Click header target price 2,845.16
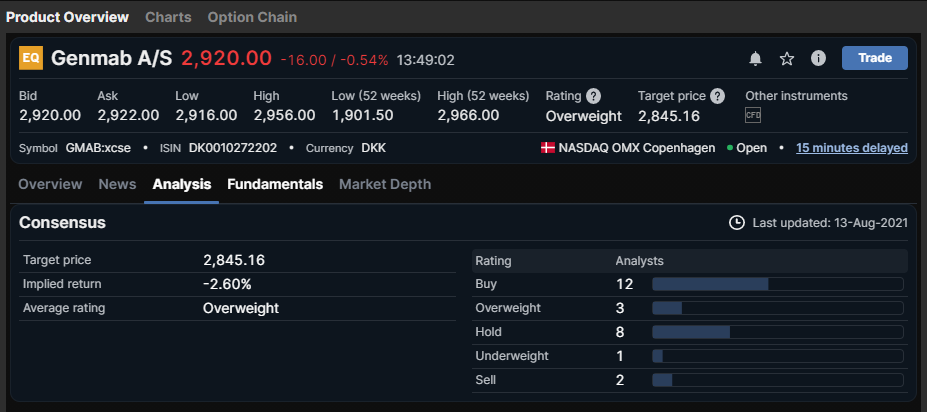Viewport: 927px width, 412px height. 669,116
